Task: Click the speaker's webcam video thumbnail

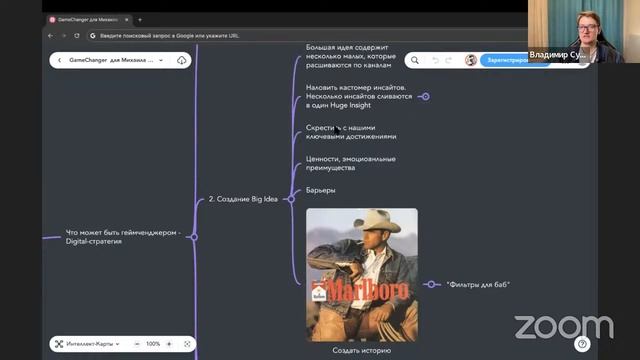Action: [x=584, y=31]
